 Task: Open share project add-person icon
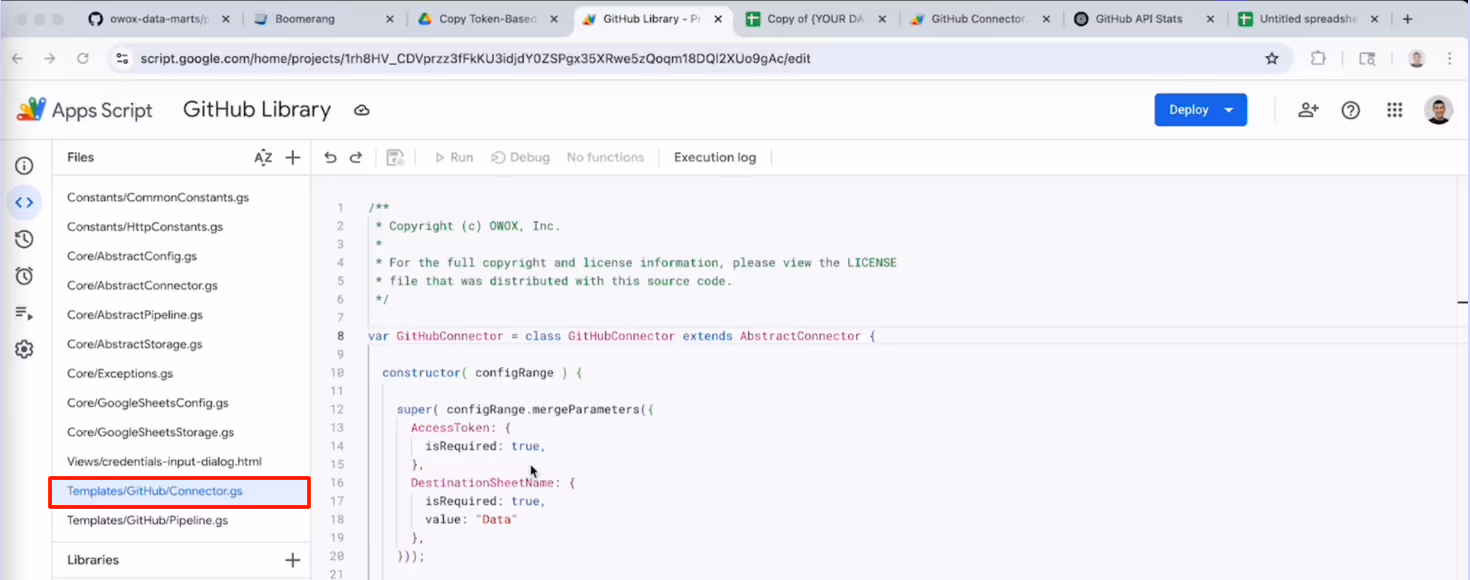1308,110
